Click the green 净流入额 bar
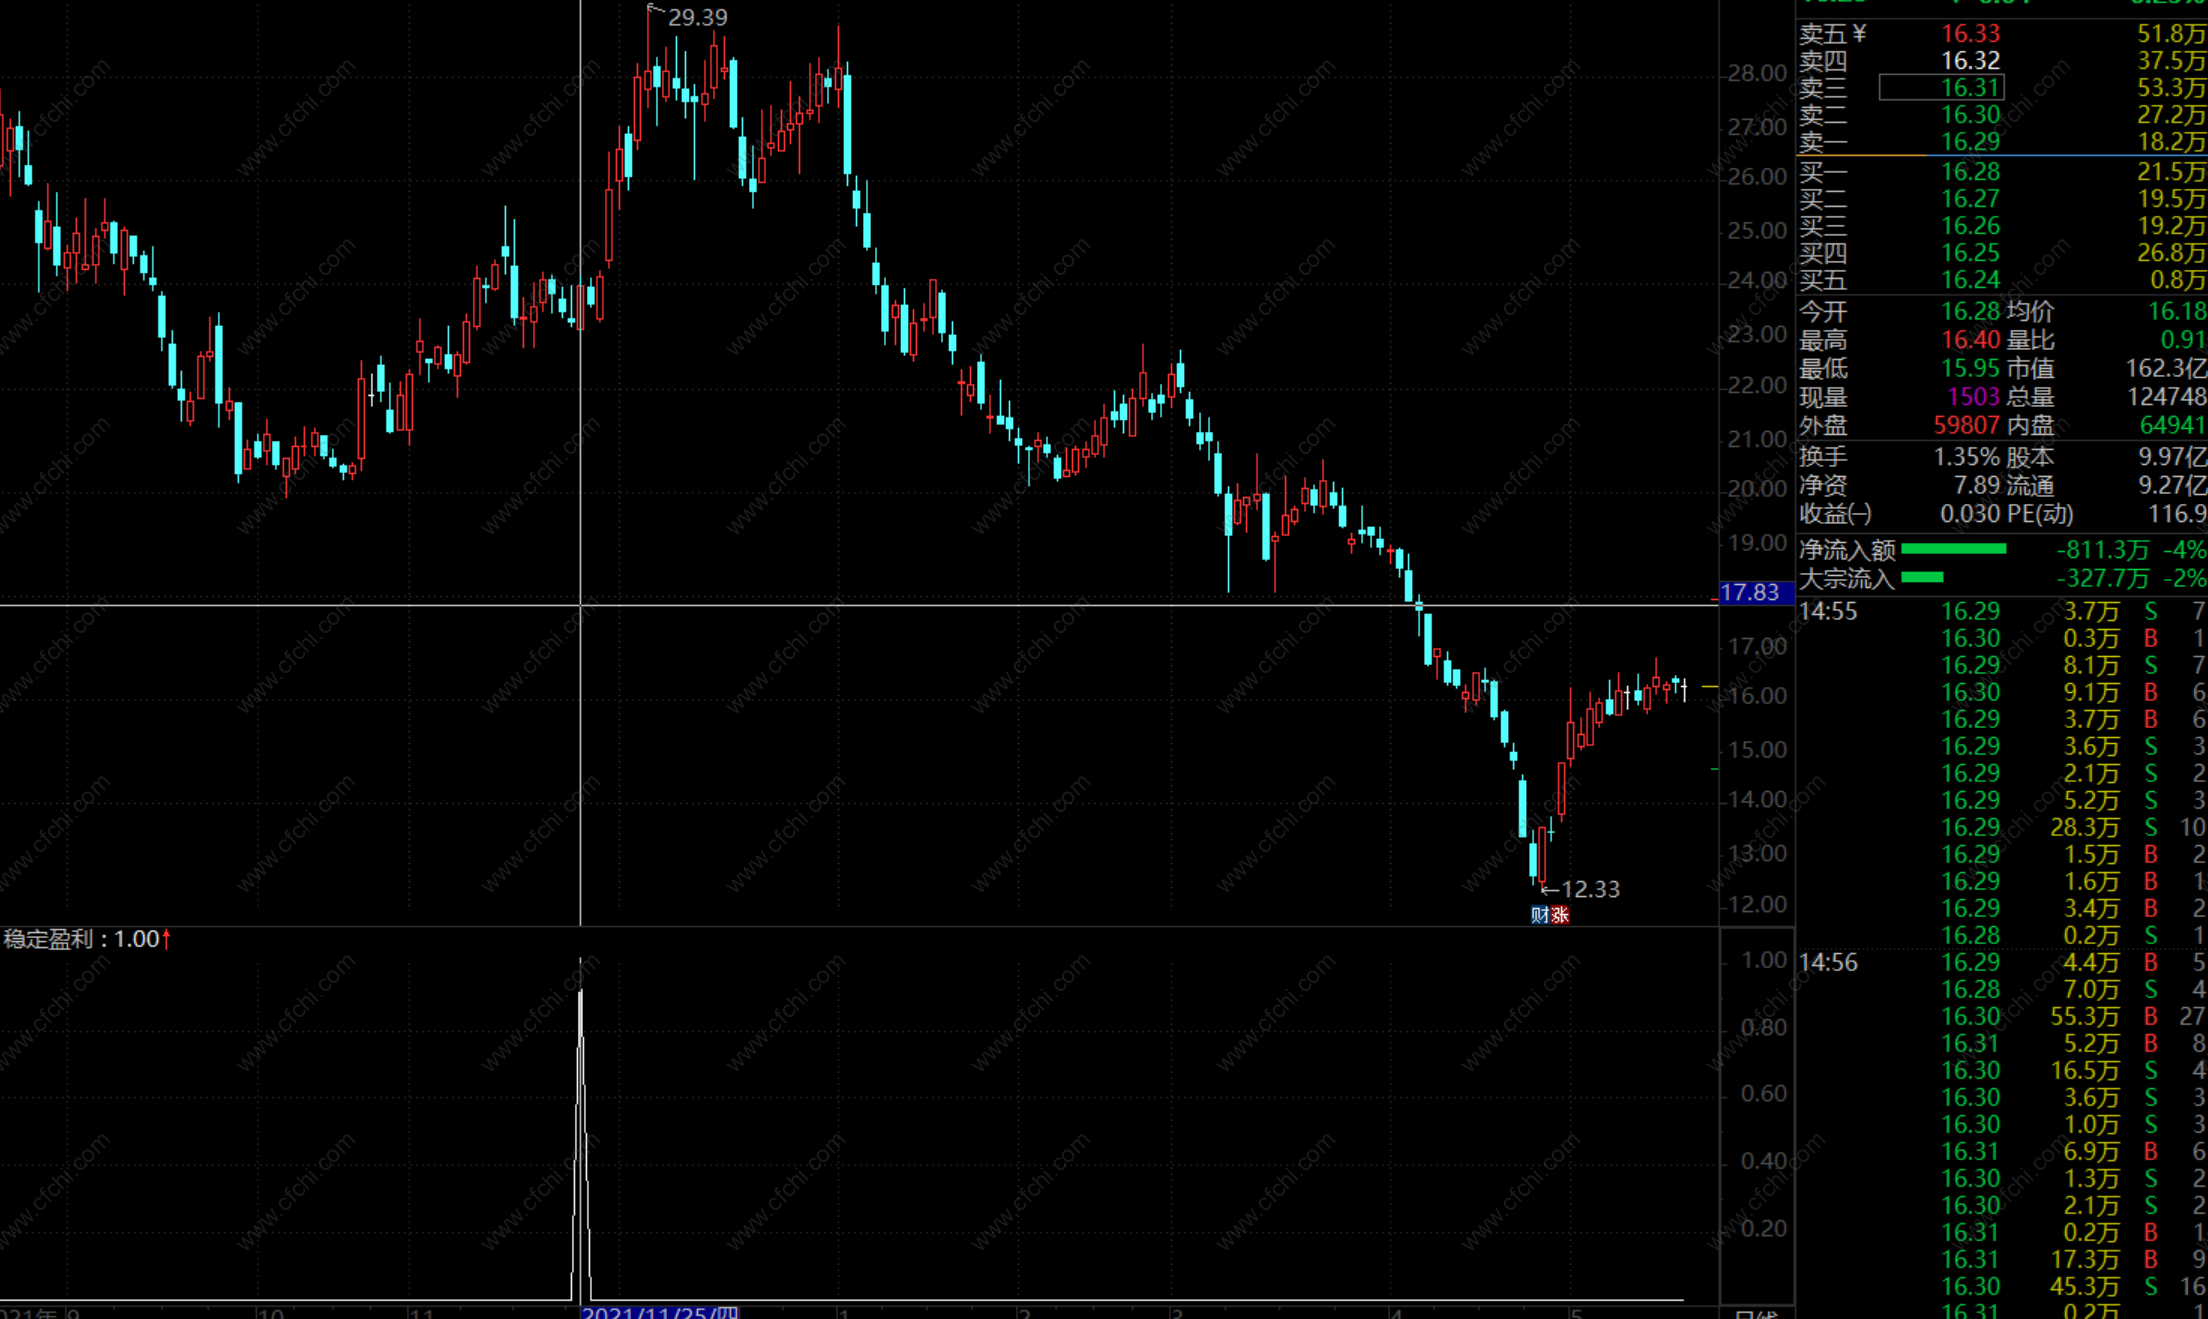 1953,549
